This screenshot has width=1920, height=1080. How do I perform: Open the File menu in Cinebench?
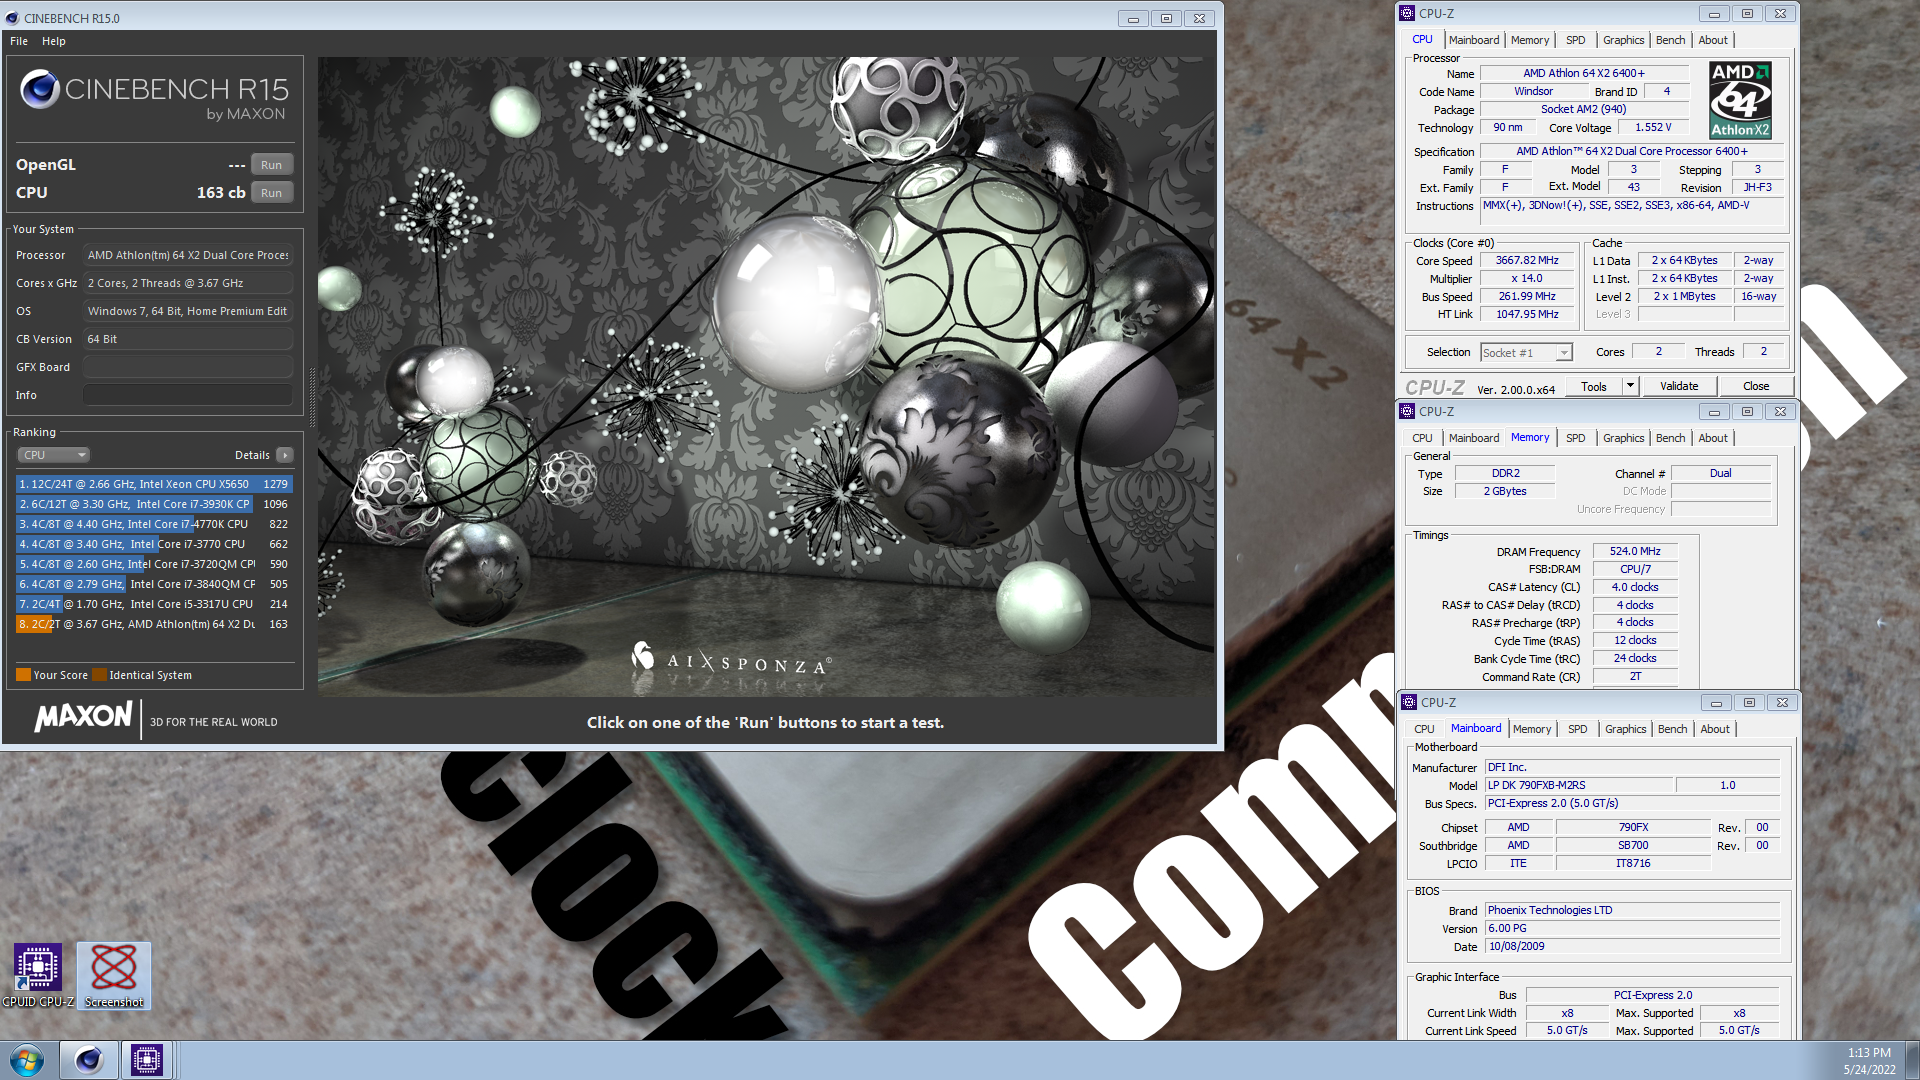point(19,41)
